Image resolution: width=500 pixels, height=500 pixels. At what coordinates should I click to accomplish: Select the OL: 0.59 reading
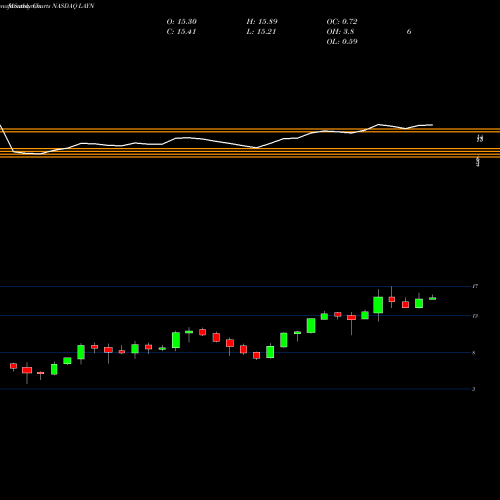(x=342, y=42)
